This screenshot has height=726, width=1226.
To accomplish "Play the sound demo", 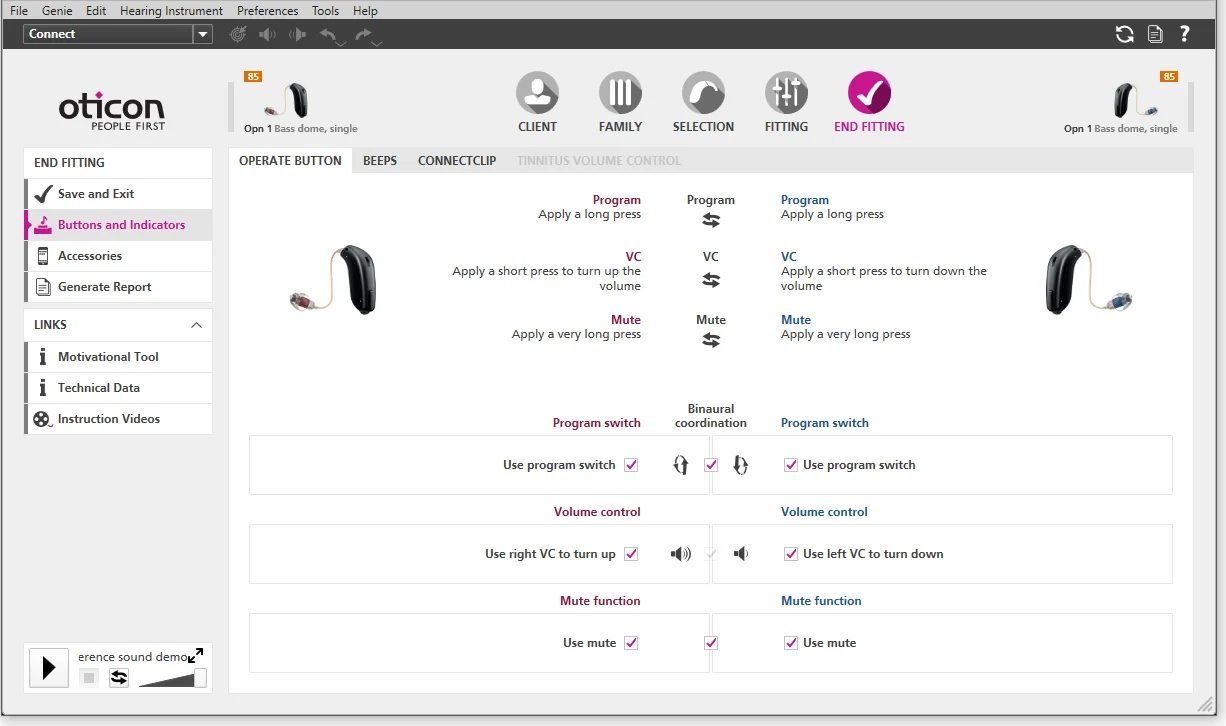I will tap(49, 668).
